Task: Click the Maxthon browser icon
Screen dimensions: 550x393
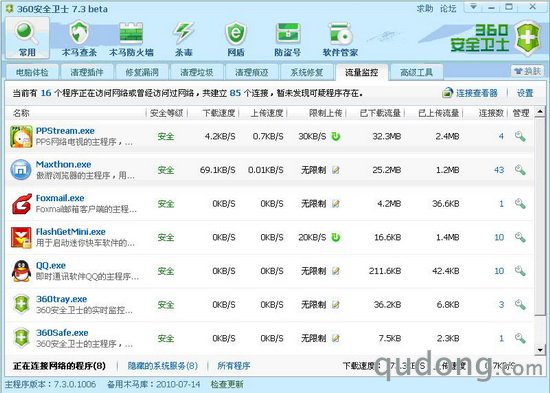Action: pos(21,170)
